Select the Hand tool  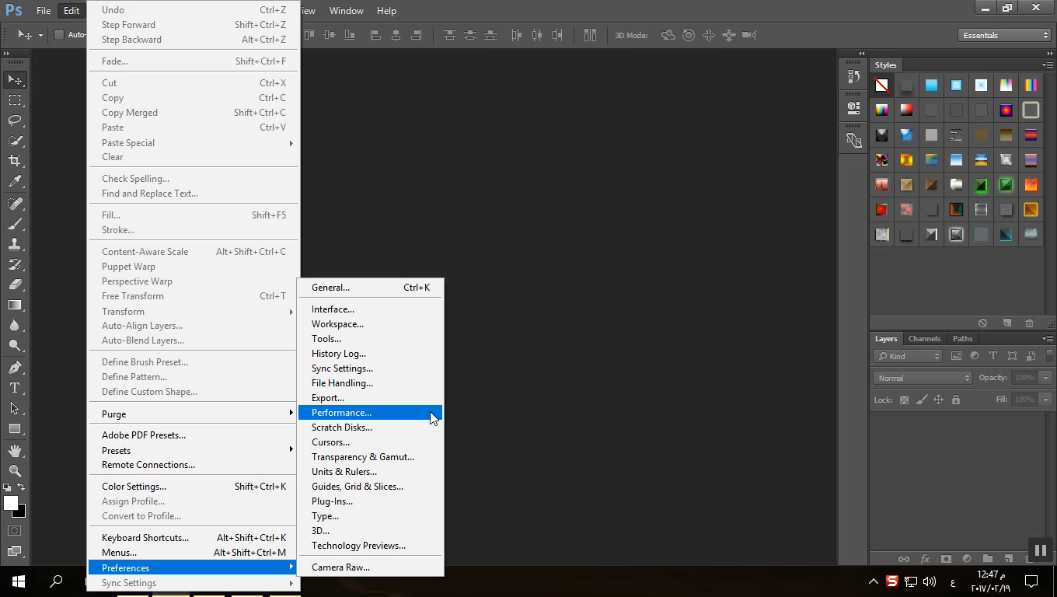point(15,451)
